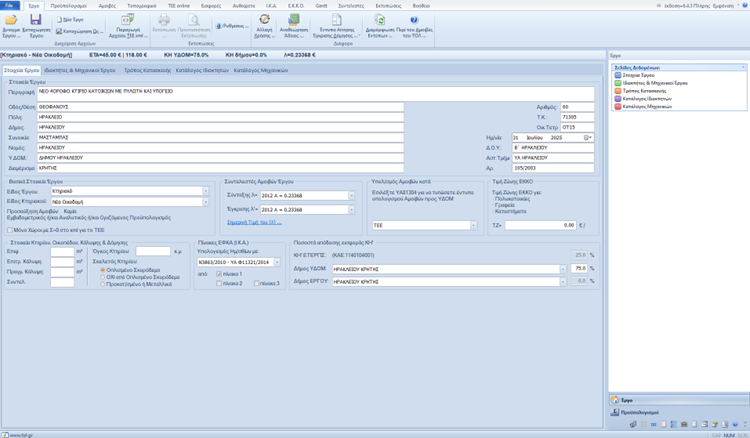Click the Άνοιγμα Έργου folder icon
Image resolution: width=750 pixels, height=438 pixels.
(11, 22)
